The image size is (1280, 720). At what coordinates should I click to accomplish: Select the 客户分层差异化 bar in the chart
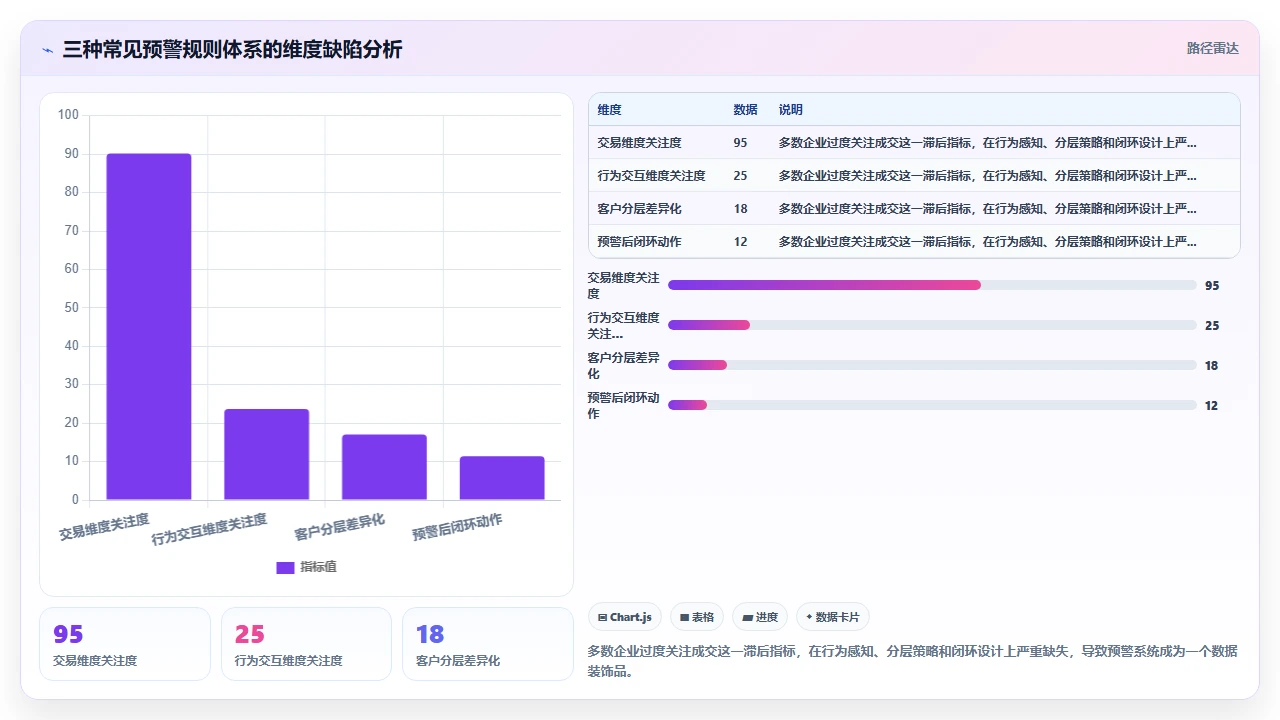tap(384, 467)
